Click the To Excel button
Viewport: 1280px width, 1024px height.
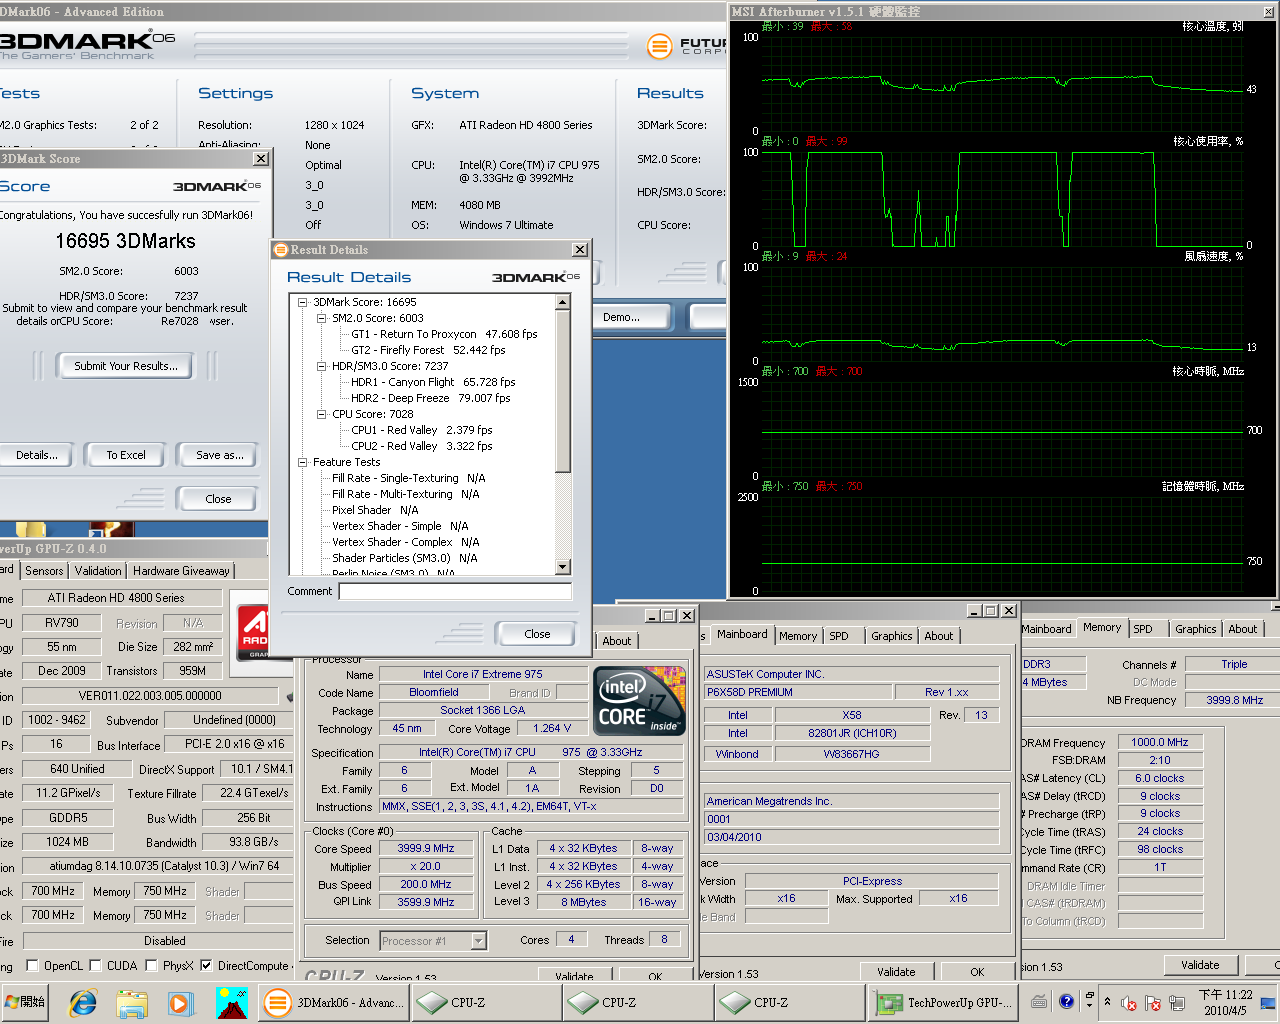pos(126,455)
